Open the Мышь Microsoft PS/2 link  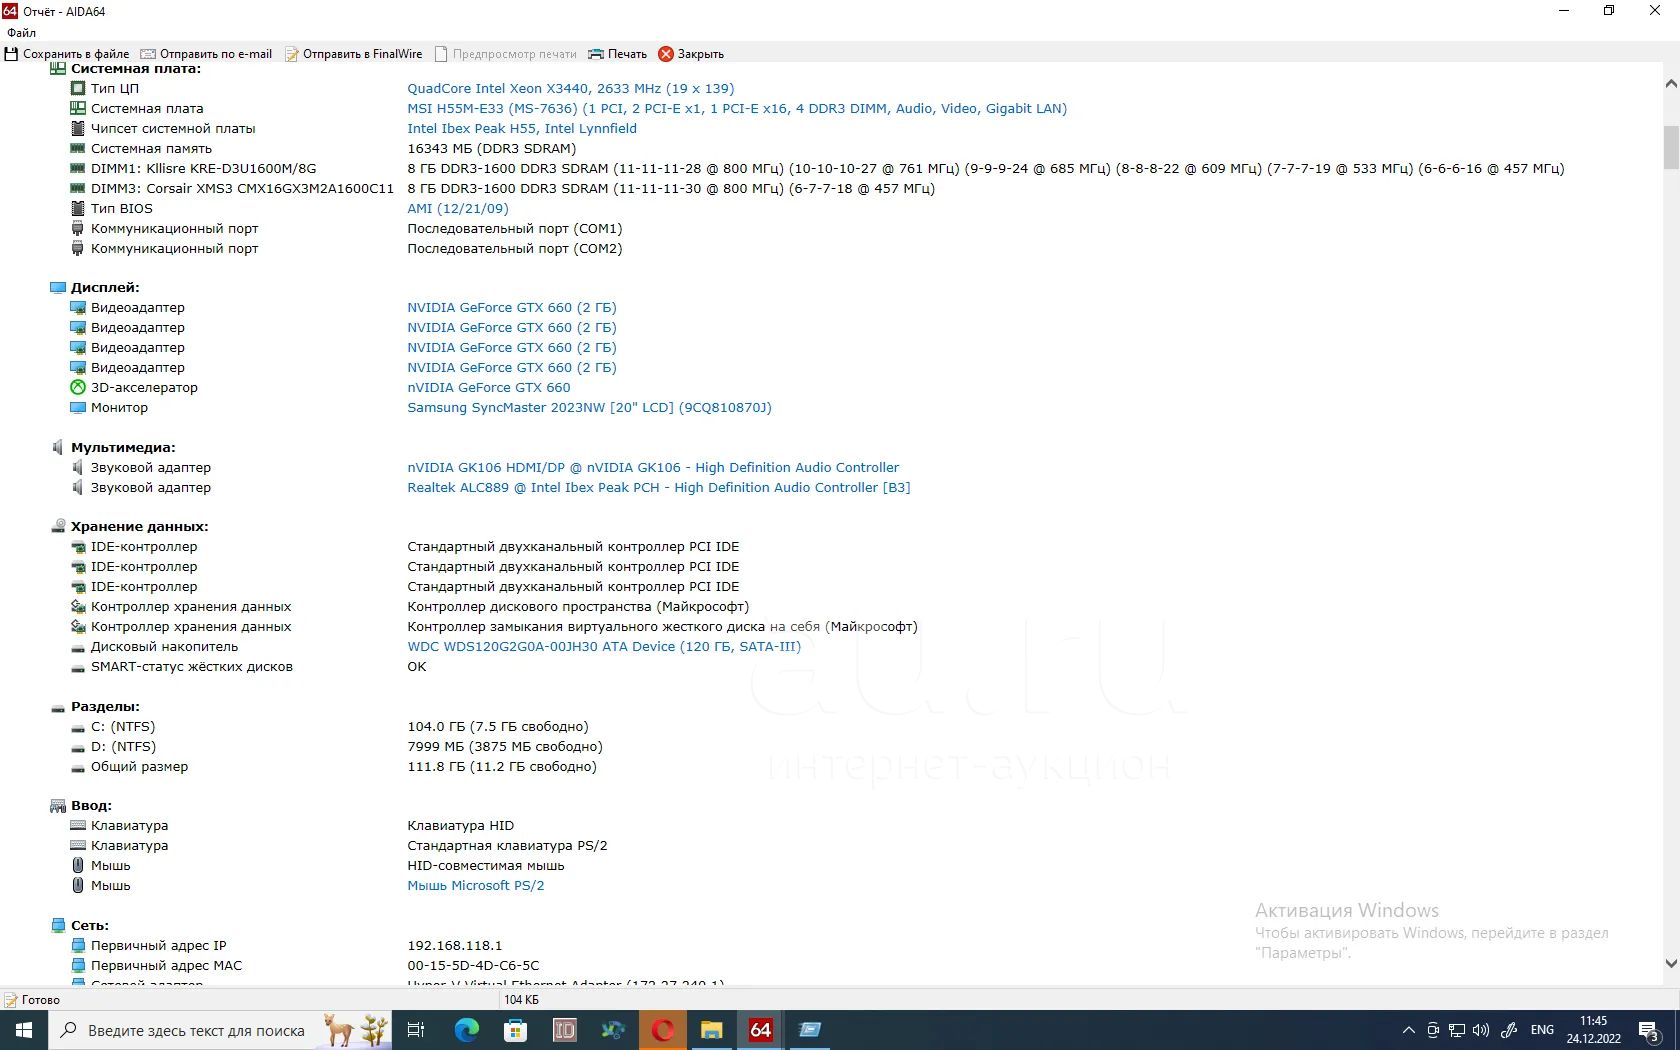tap(476, 885)
